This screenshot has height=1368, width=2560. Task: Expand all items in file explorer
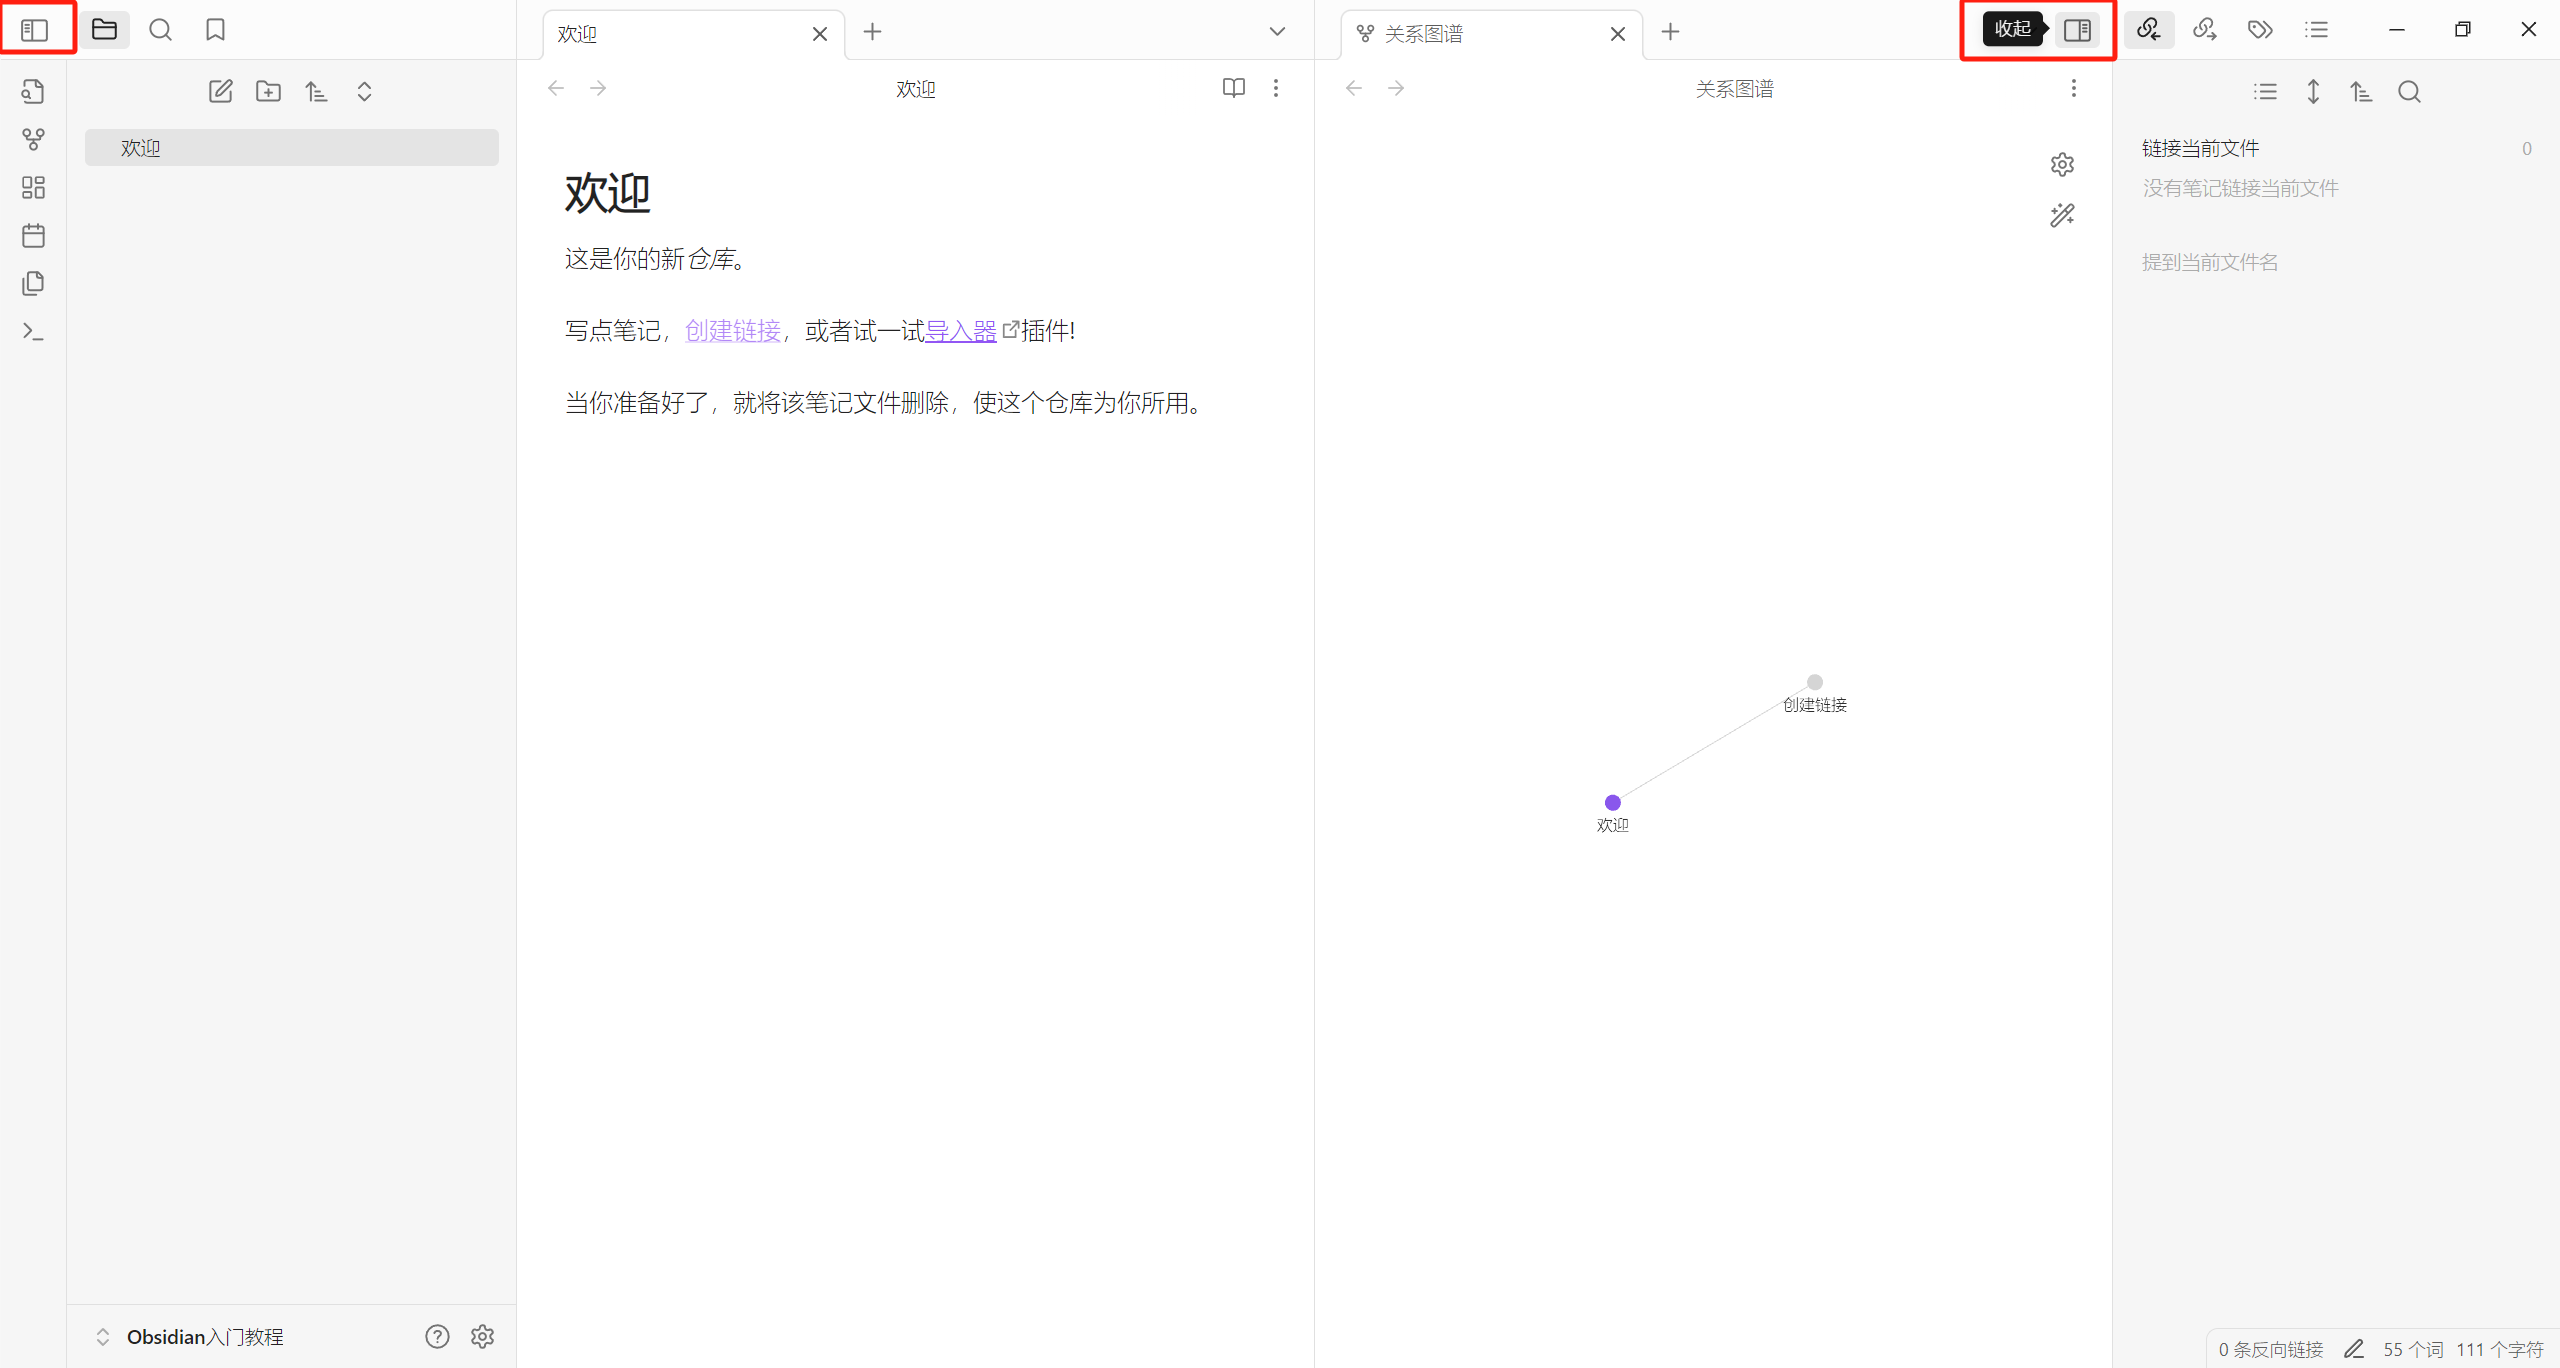364,91
